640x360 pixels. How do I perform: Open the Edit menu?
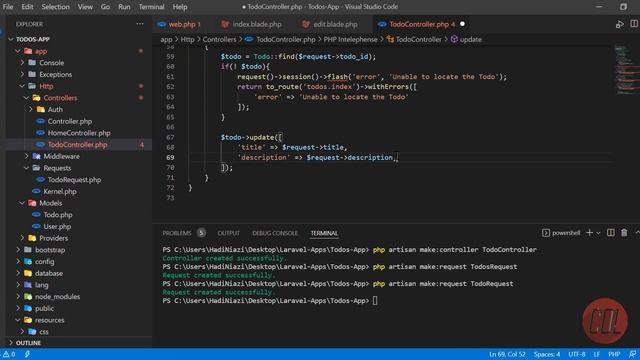point(27,7)
